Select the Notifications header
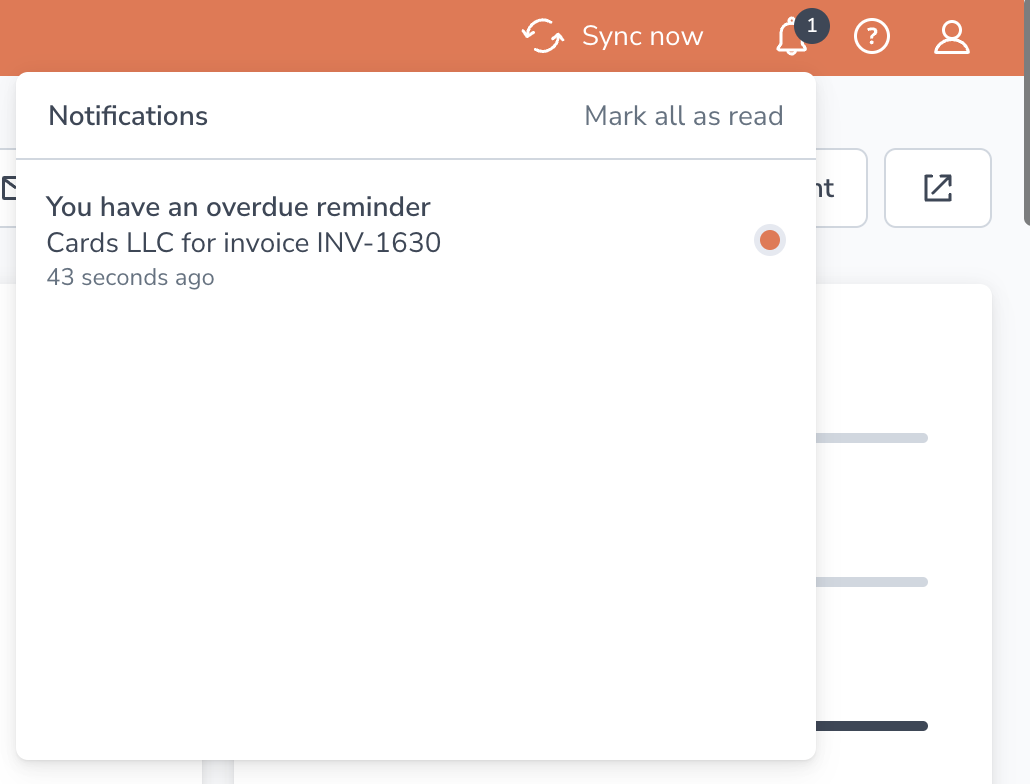Image resolution: width=1030 pixels, height=784 pixels. point(127,115)
